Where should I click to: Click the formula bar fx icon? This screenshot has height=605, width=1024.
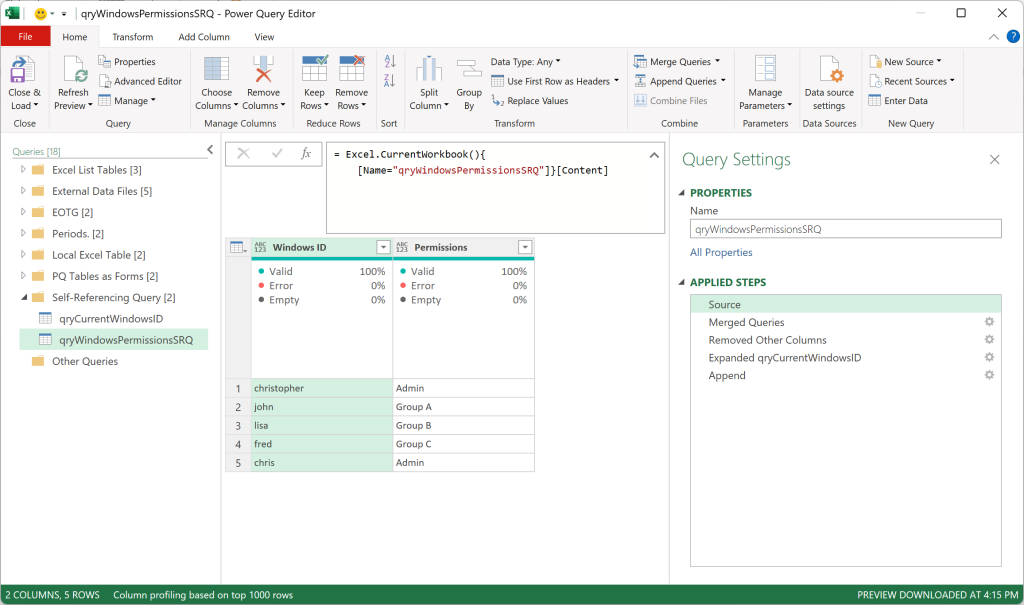pyautogui.click(x=306, y=154)
